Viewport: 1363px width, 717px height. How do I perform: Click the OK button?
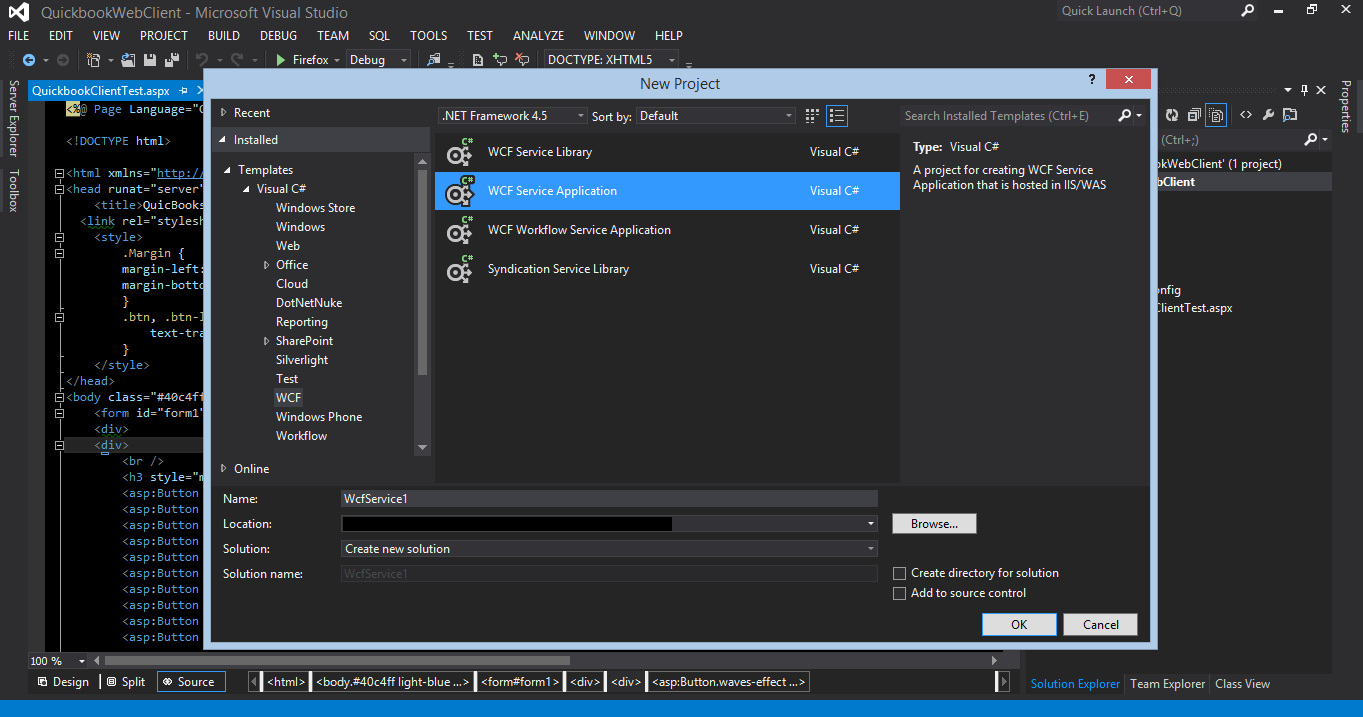point(1019,624)
